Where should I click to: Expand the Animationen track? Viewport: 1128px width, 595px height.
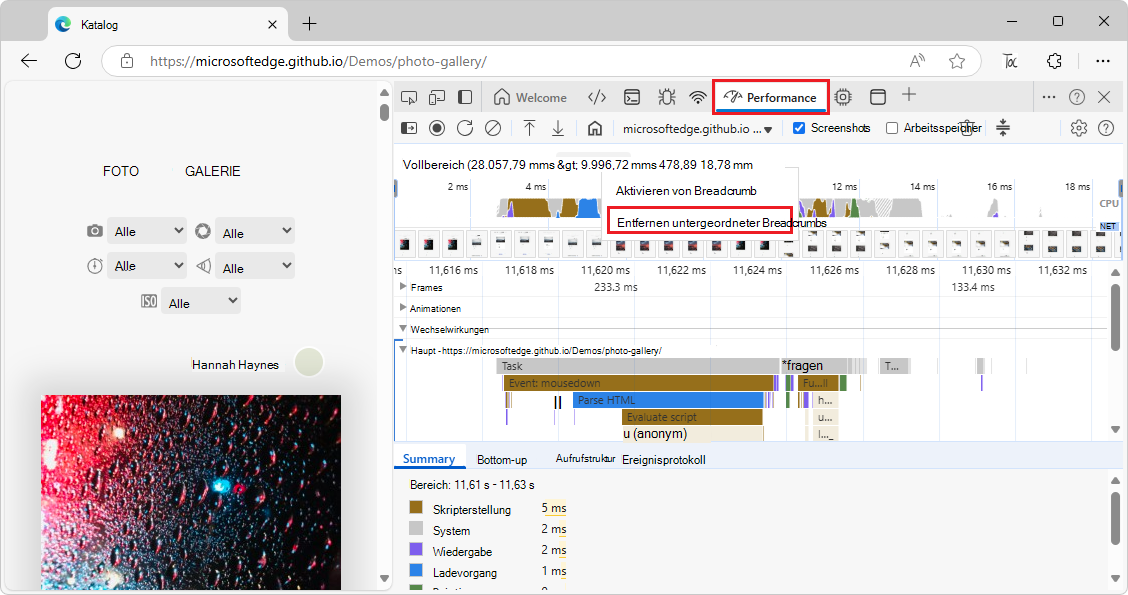[x=403, y=308]
